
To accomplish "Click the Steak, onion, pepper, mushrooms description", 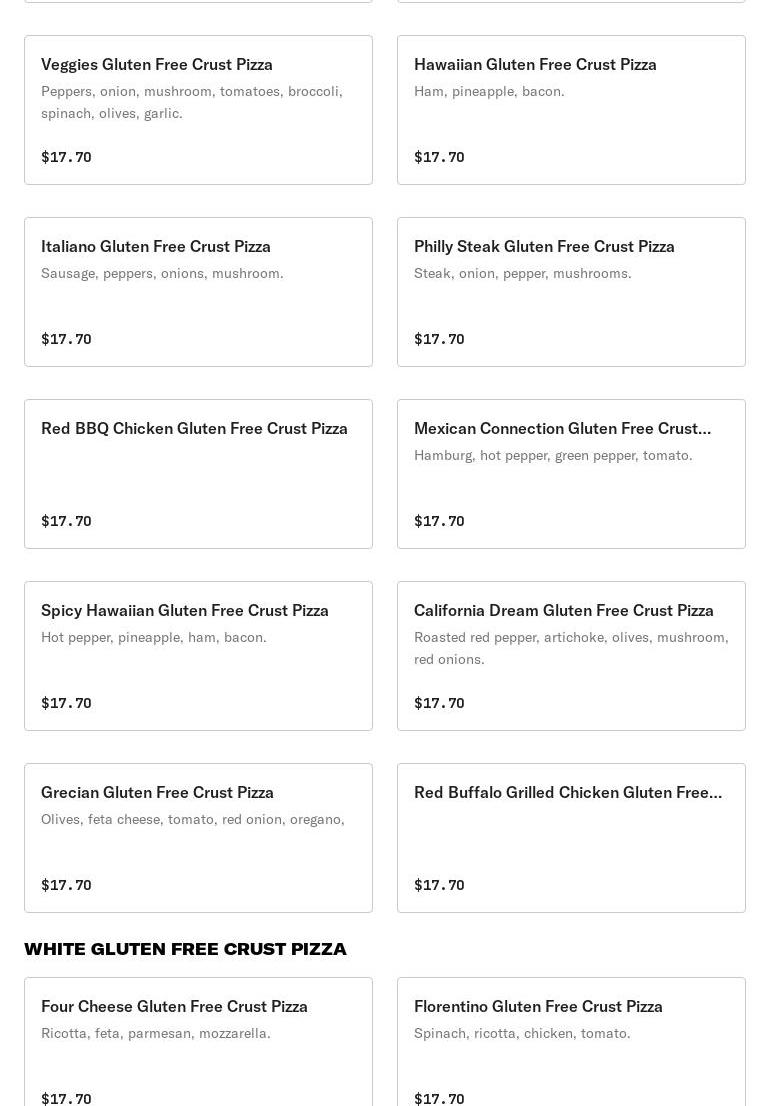I will click(x=522, y=273).
